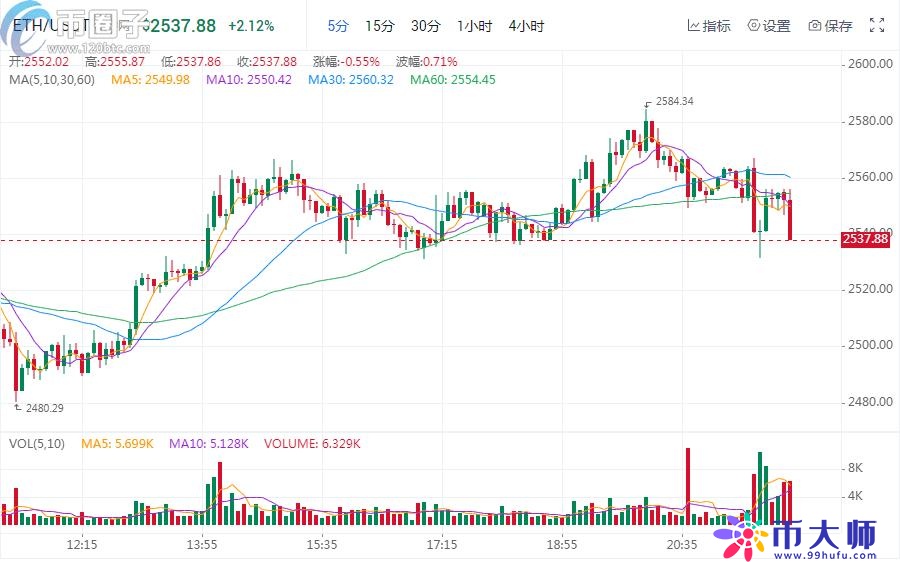Switch to the 30分 timeframe
Viewport: 900px width, 562px height.
[425, 25]
